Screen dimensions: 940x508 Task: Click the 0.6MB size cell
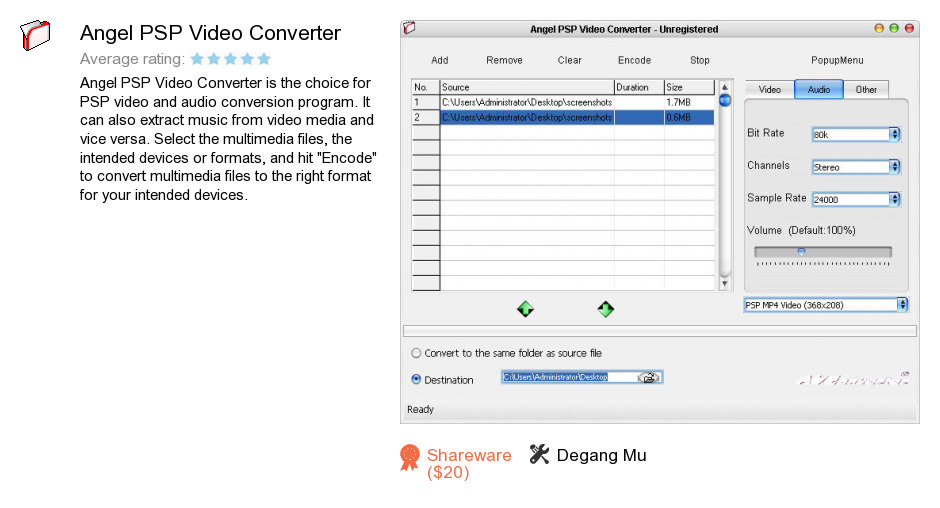click(689, 118)
